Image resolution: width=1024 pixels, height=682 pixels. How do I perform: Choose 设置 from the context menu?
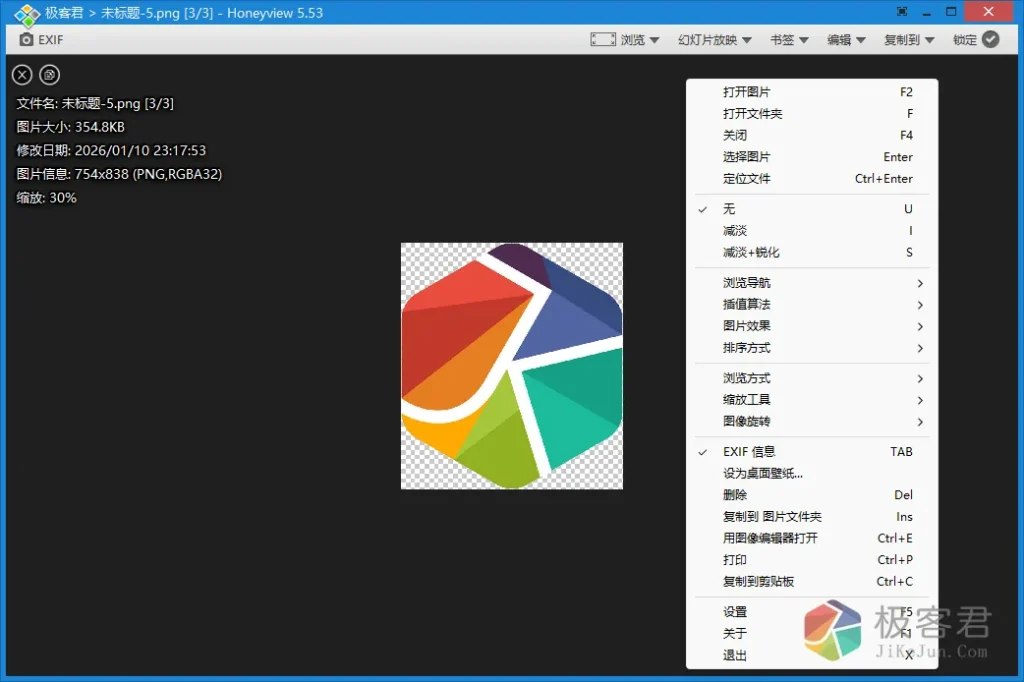coord(734,611)
